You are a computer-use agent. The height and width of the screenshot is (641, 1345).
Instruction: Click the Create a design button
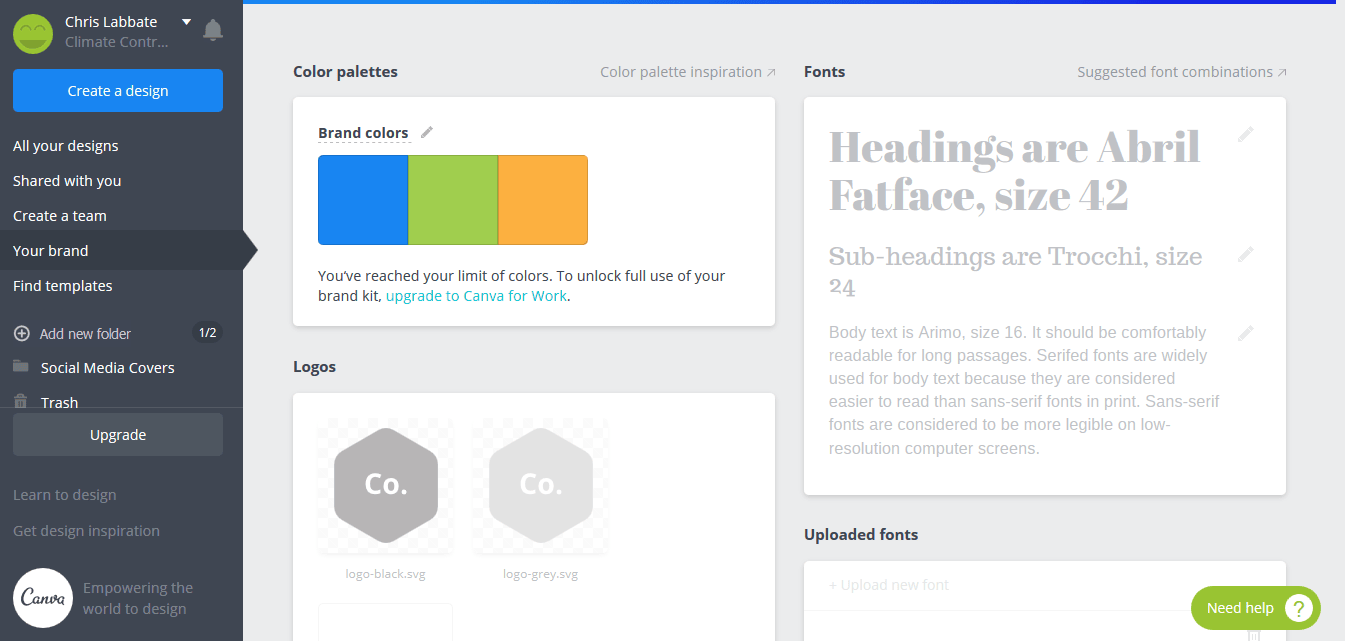click(x=117, y=90)
